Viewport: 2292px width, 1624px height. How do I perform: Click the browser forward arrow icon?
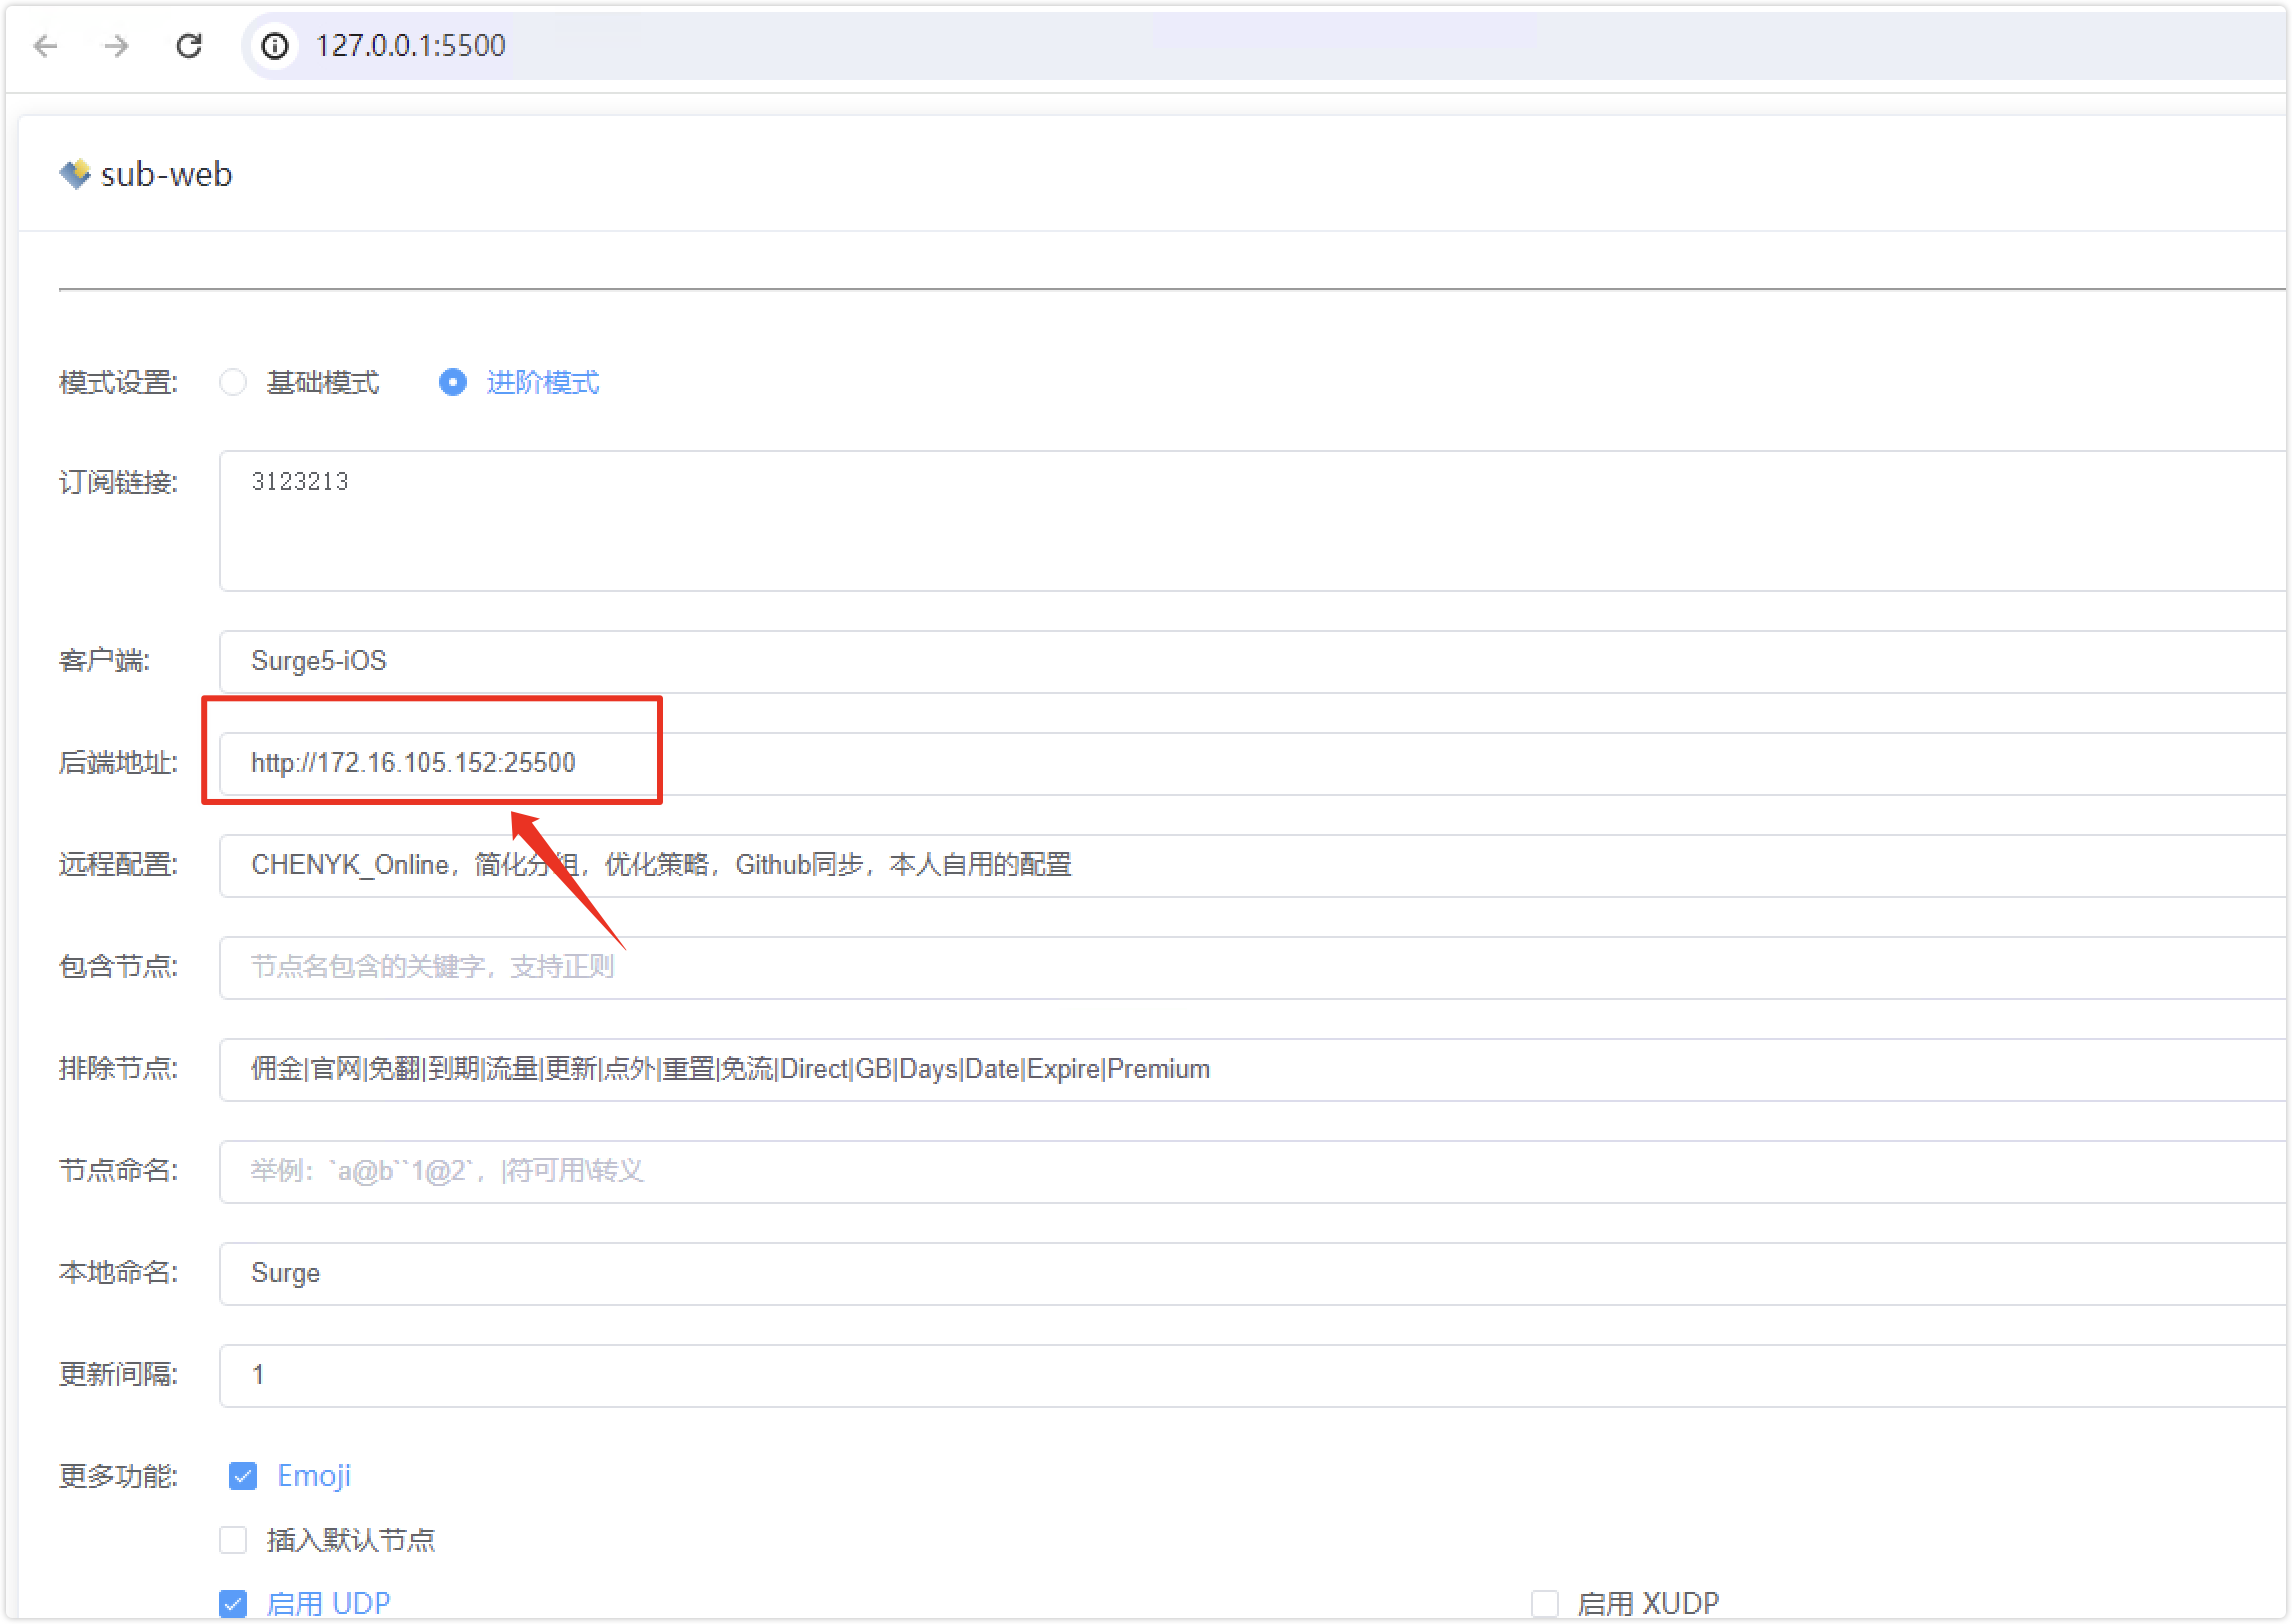click(117, 46)
